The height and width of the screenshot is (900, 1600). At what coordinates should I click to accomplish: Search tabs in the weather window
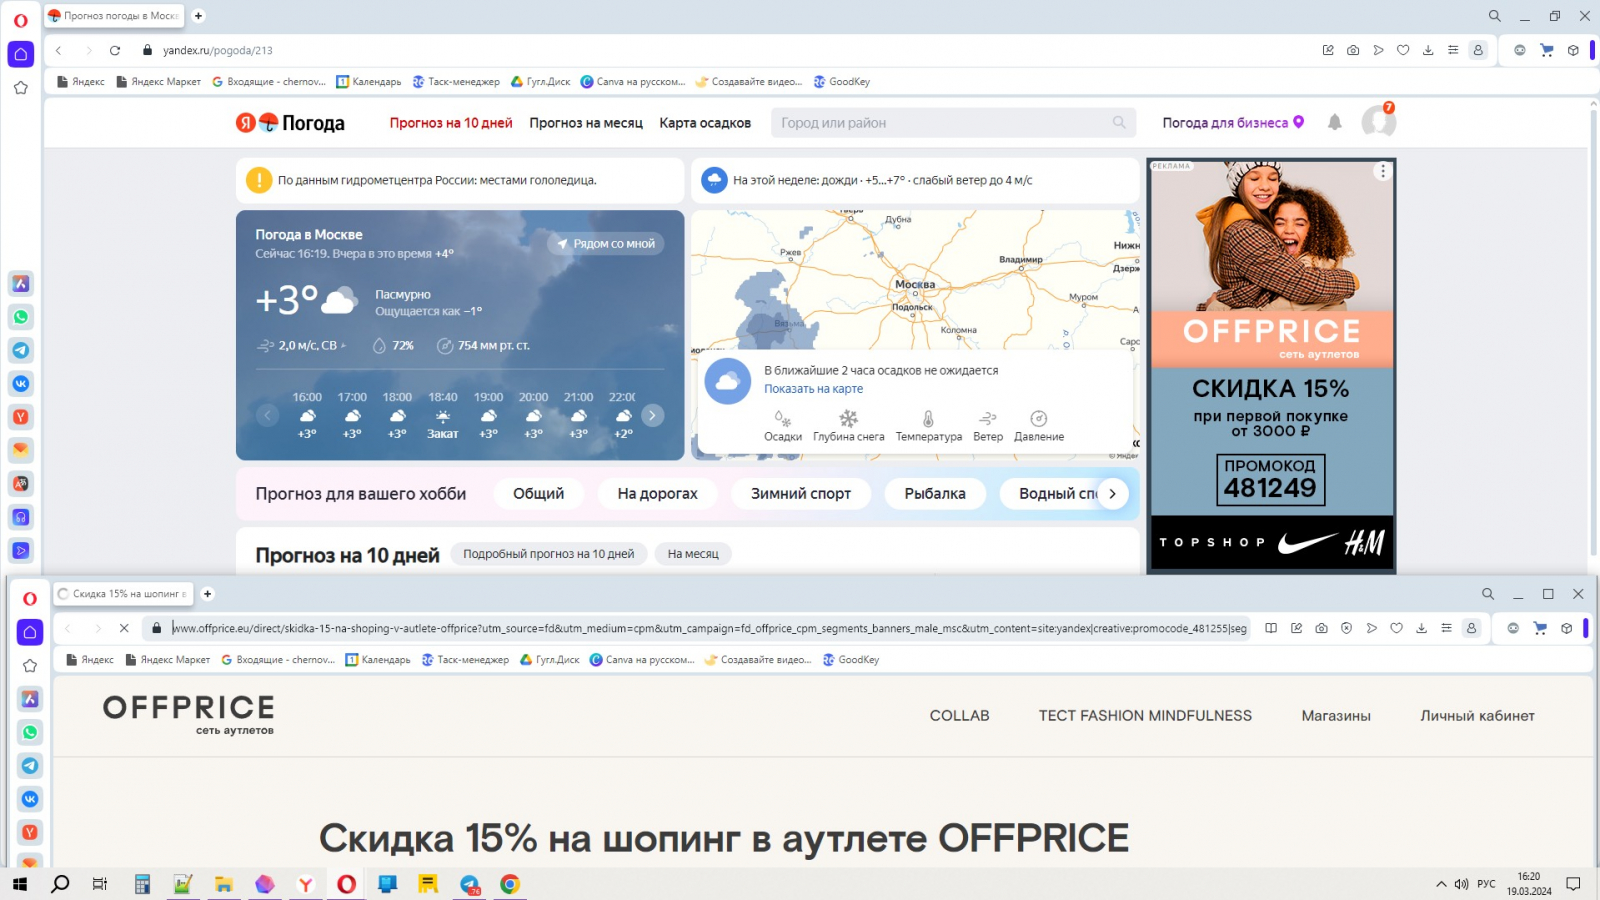(1494, 16)
